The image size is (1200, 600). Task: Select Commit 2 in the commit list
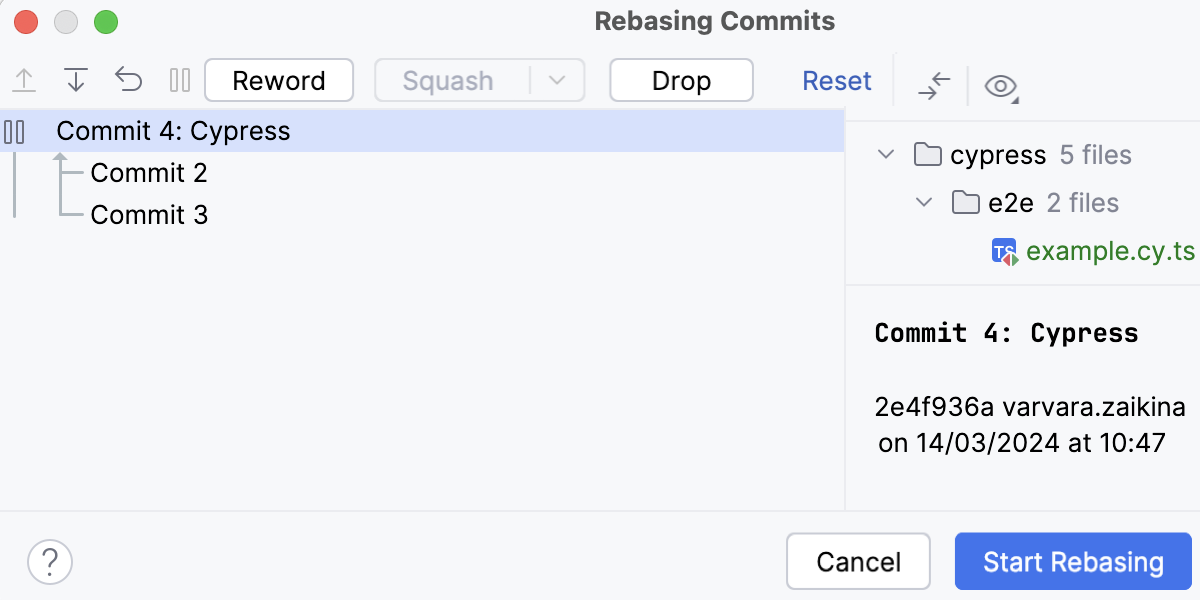pos(149,172)
